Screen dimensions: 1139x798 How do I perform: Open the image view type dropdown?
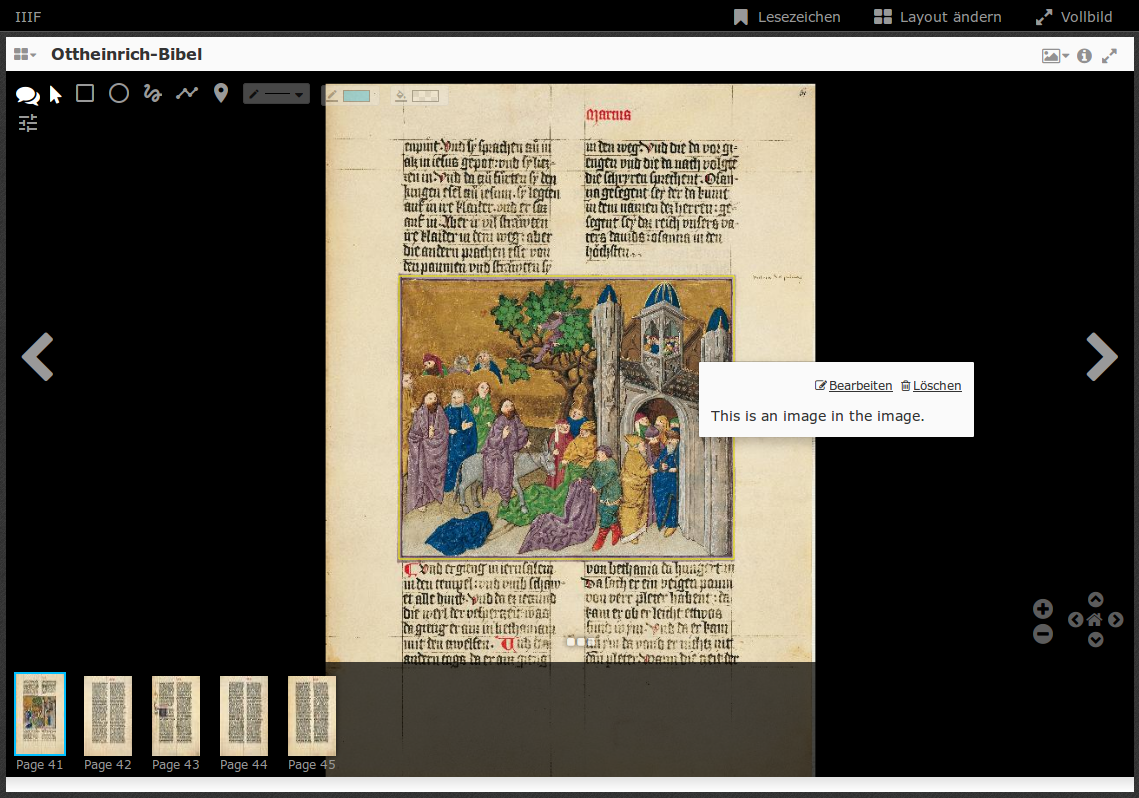pos(1055,56)
